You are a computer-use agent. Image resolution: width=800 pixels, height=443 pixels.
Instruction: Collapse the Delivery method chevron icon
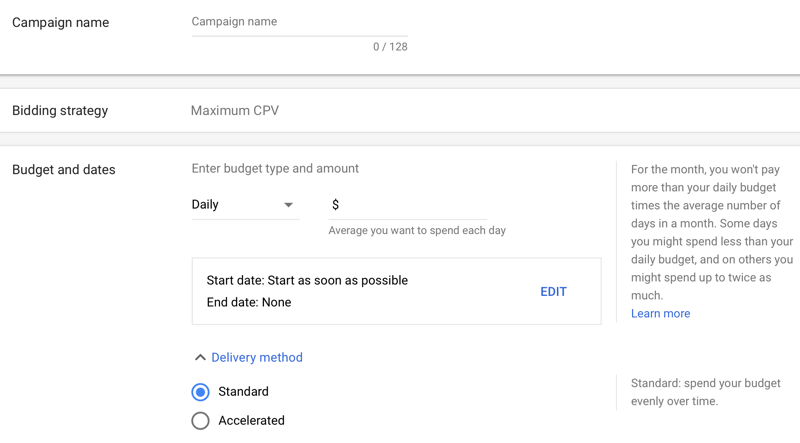coord(200,358)
